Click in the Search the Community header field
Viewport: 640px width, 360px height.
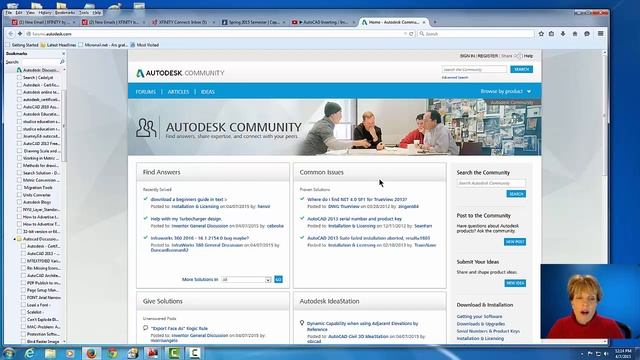[x=474, y=69]
